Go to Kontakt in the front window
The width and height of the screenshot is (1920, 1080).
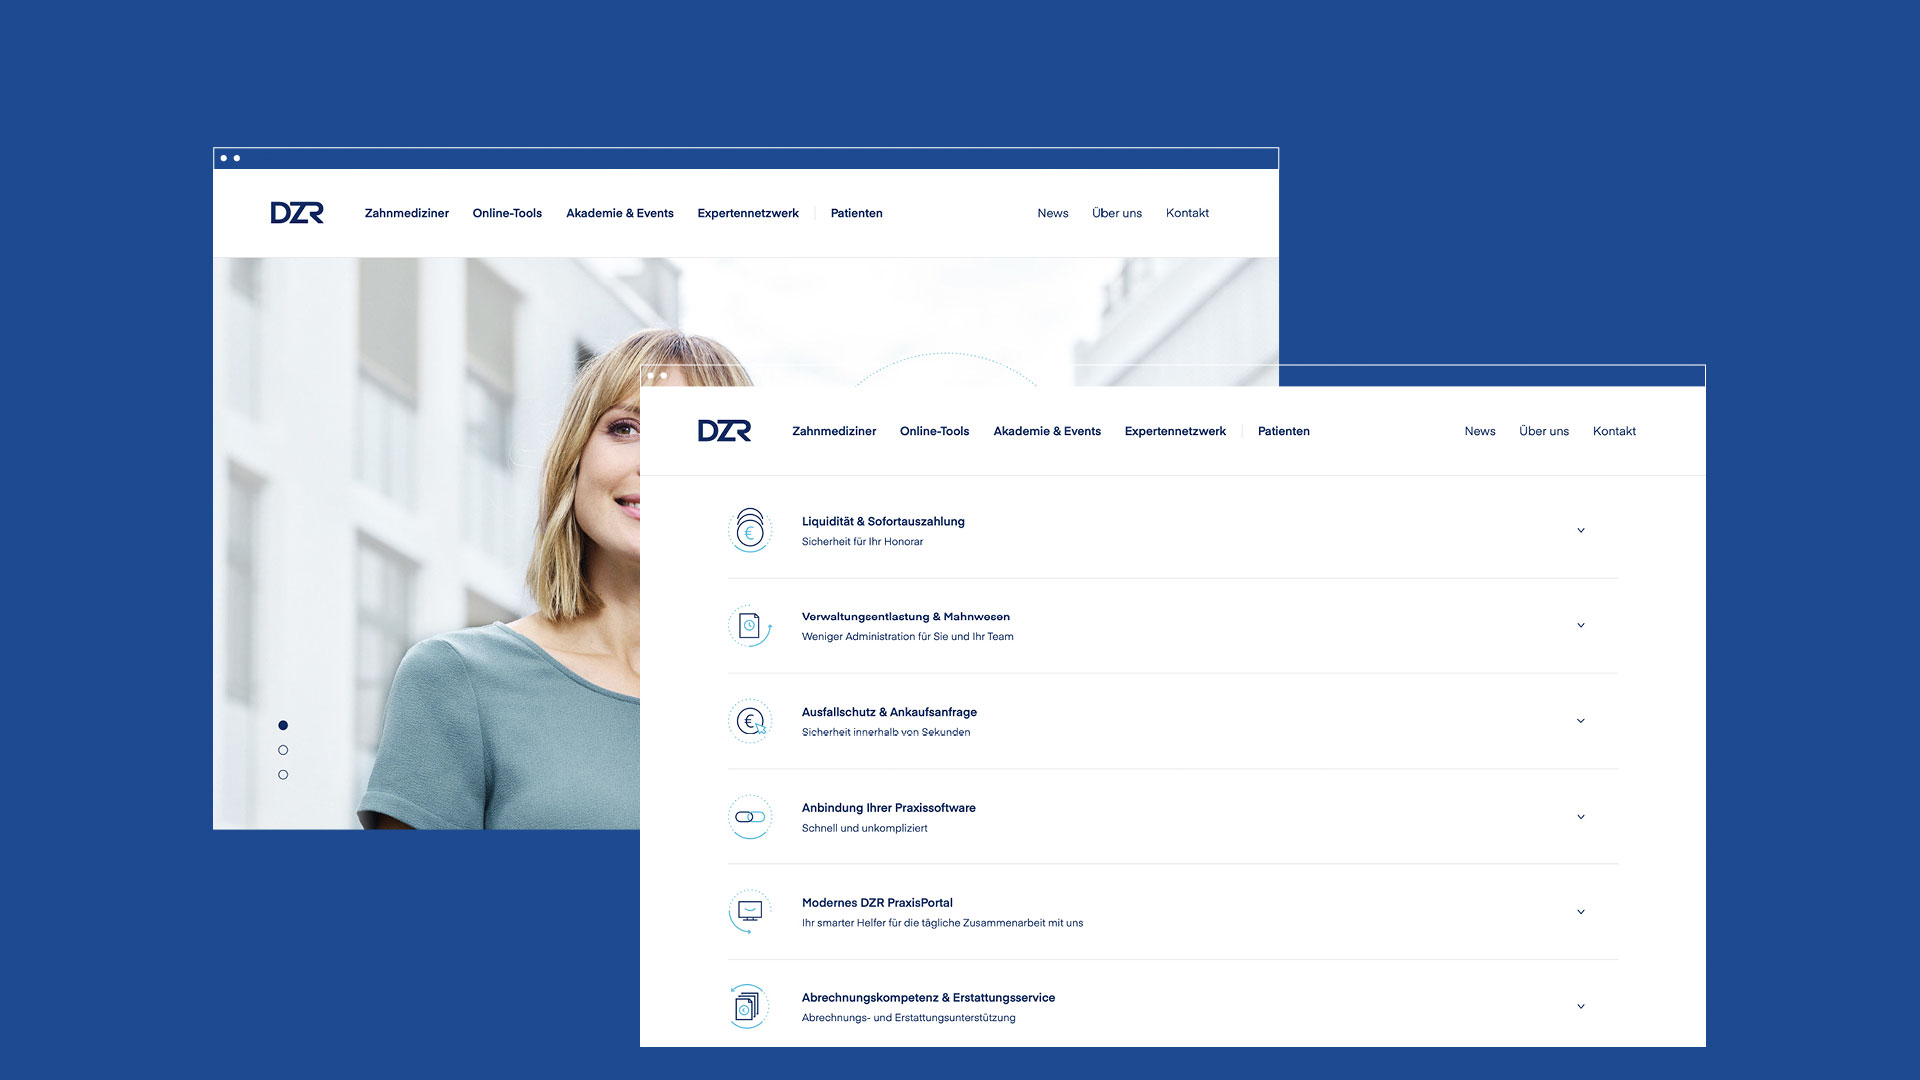point(1614,431)
